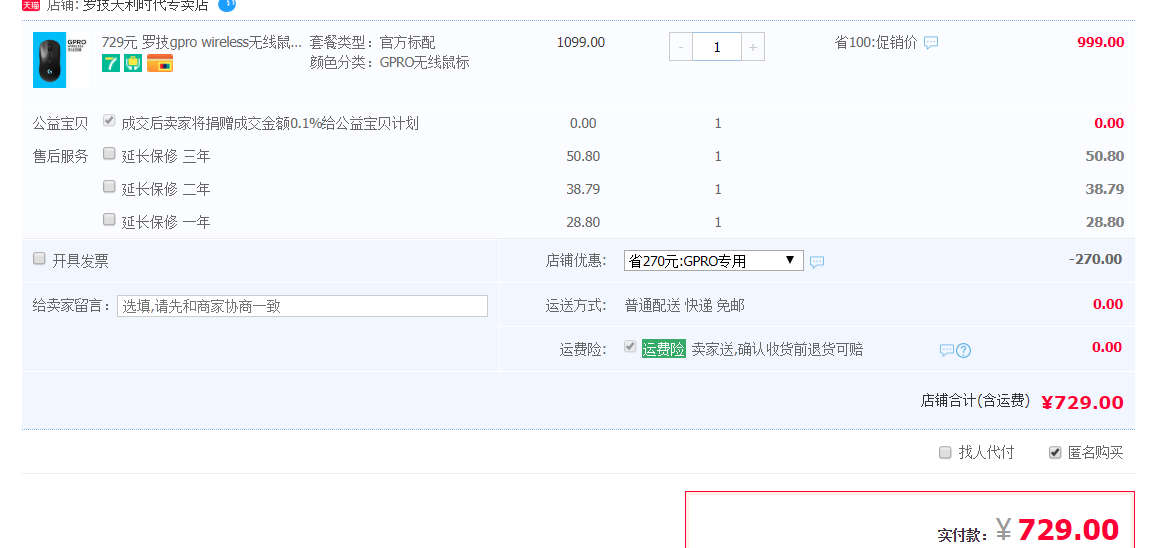The width and height of the screenshot is (1156, 548).
Task: Click the 卖家送,确认收货前退货可赔 description
Action: coord(777,350)
